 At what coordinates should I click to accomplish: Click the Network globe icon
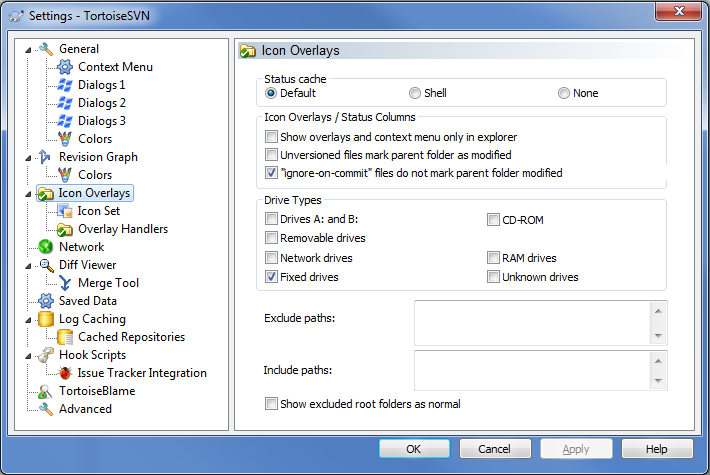point(46,247)
